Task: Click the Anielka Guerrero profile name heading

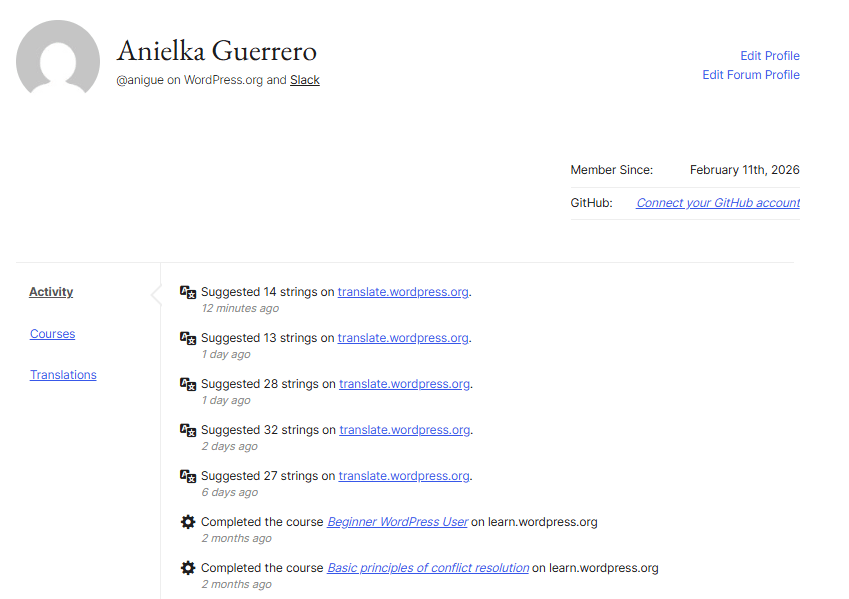Action: pyautogui.click(x=217, y=51)
